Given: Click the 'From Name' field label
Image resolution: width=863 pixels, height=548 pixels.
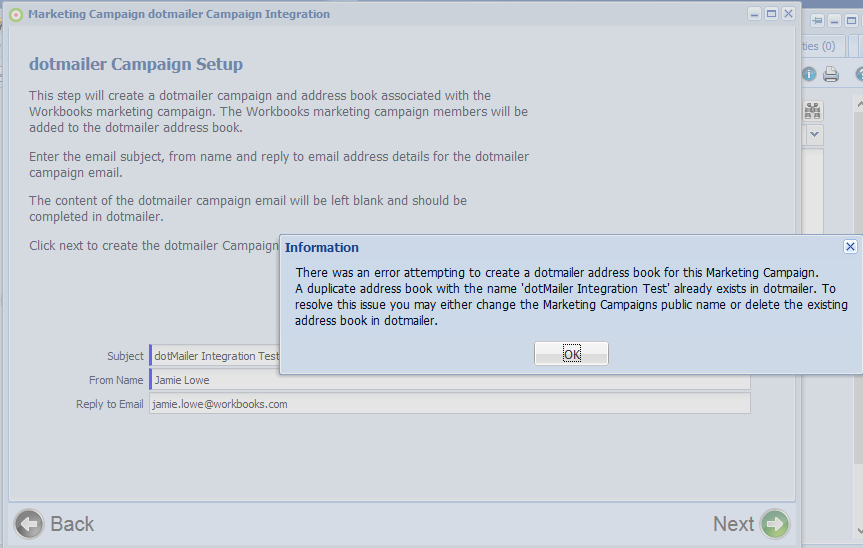Looking at the screenshot, I should pos(116,380).
